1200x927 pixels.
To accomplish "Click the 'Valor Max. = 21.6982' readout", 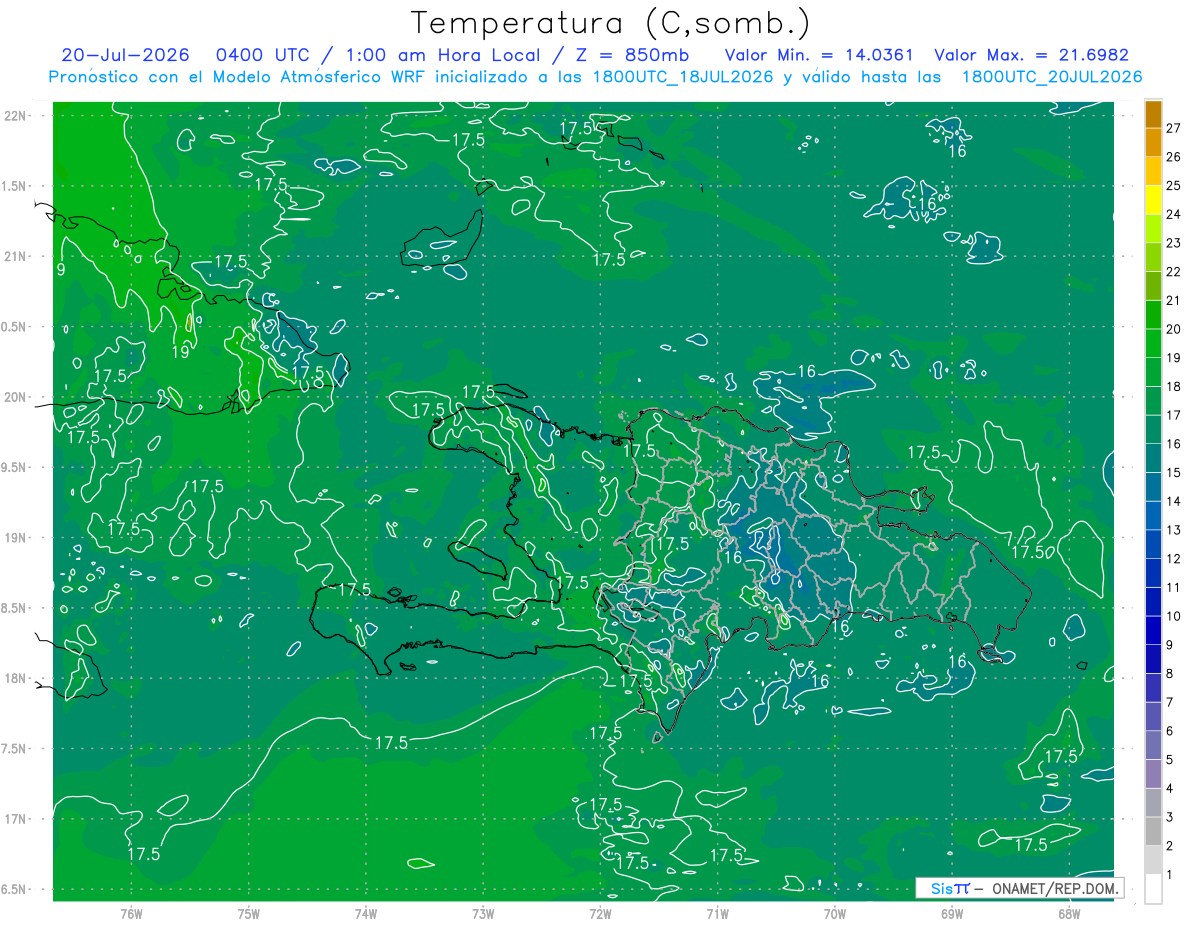I will point(1031,55).
